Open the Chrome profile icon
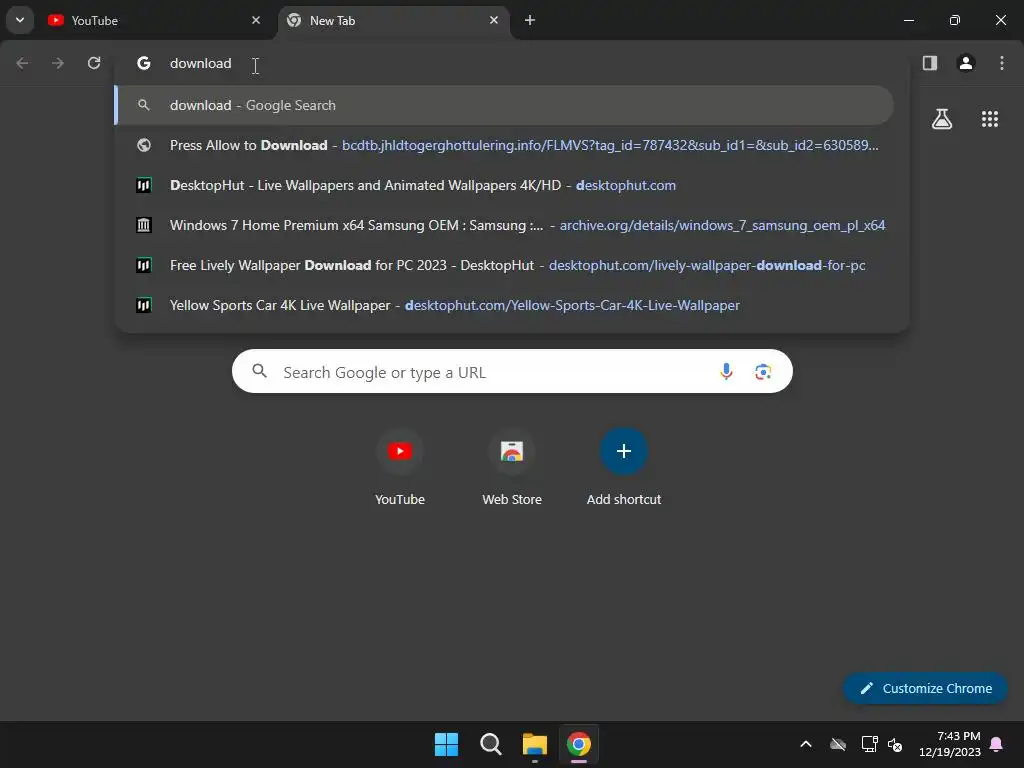This screenshot has height=768, width=1024. (x=966, y=63)
